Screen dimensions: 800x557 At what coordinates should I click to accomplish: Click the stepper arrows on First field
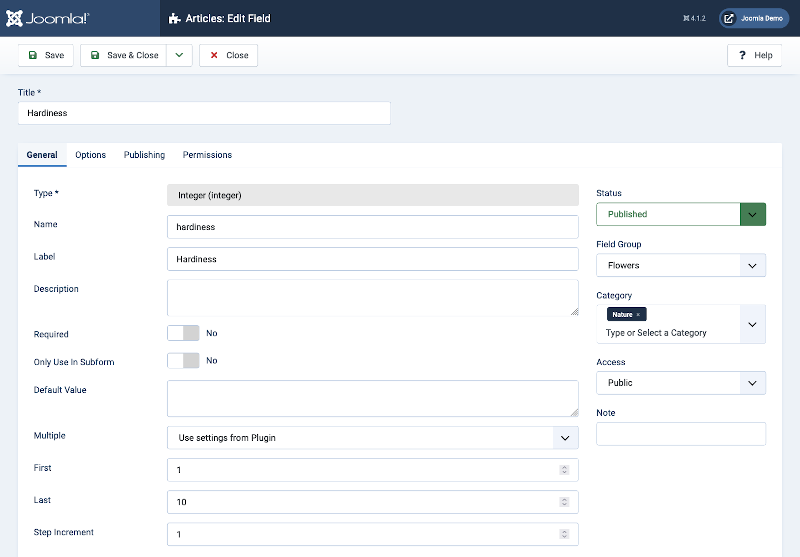point(564,470)
